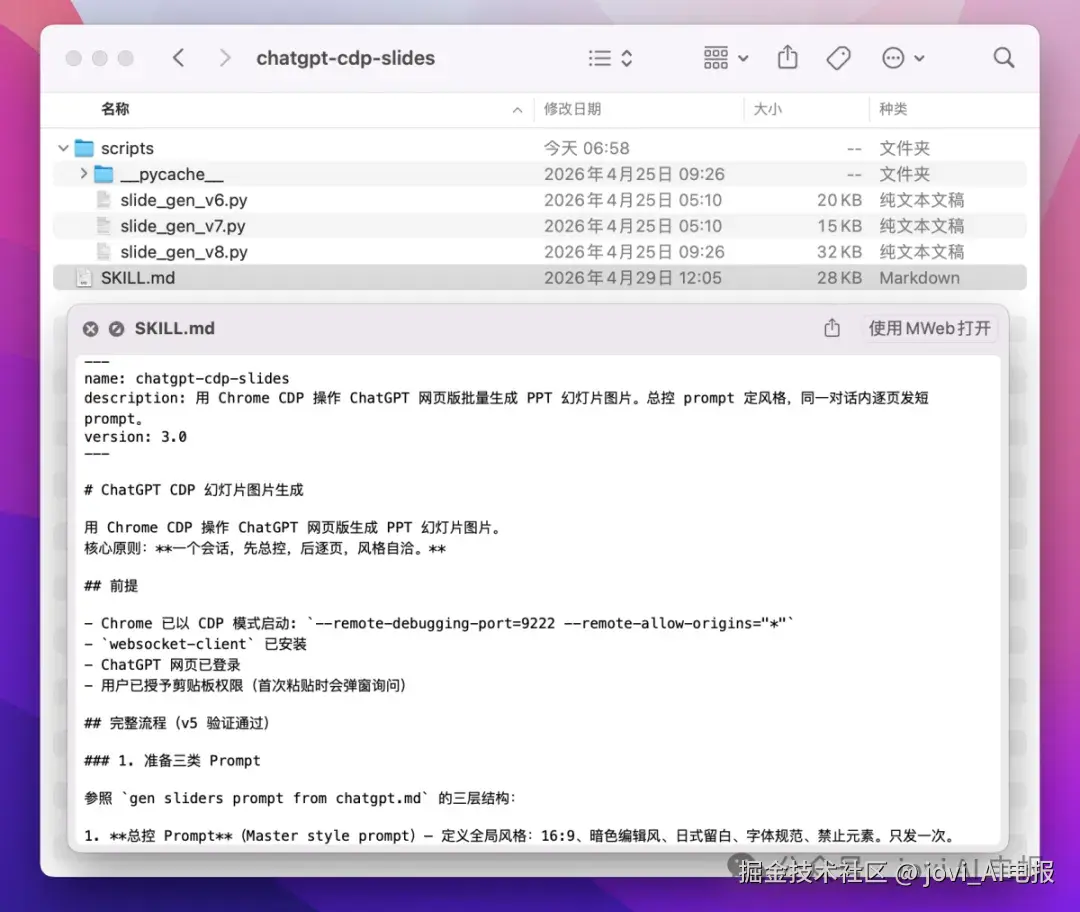Click the Tags icon in the toolbar
Viewport: 1080px width, 912px height.
(x=838, y=58)
